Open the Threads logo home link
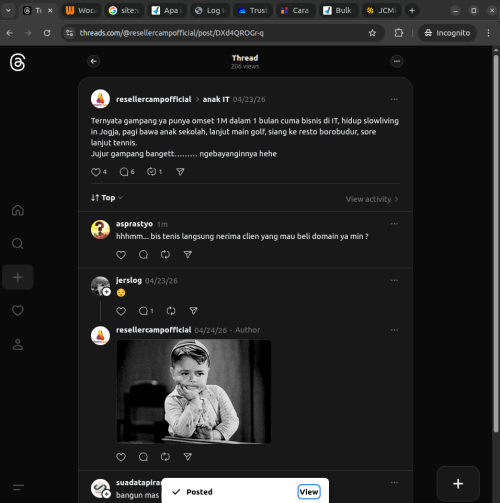This screenshot has width=500, height=503. 17,62
